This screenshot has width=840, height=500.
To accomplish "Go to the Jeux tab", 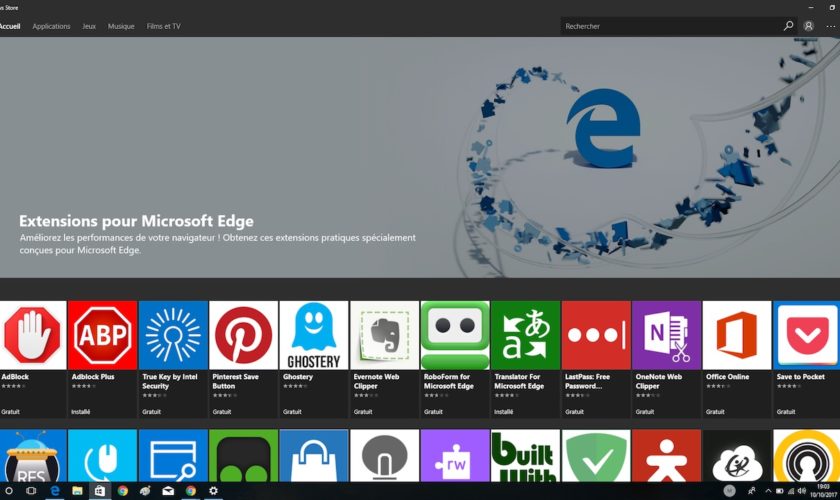I will click(x=89, y=26).
